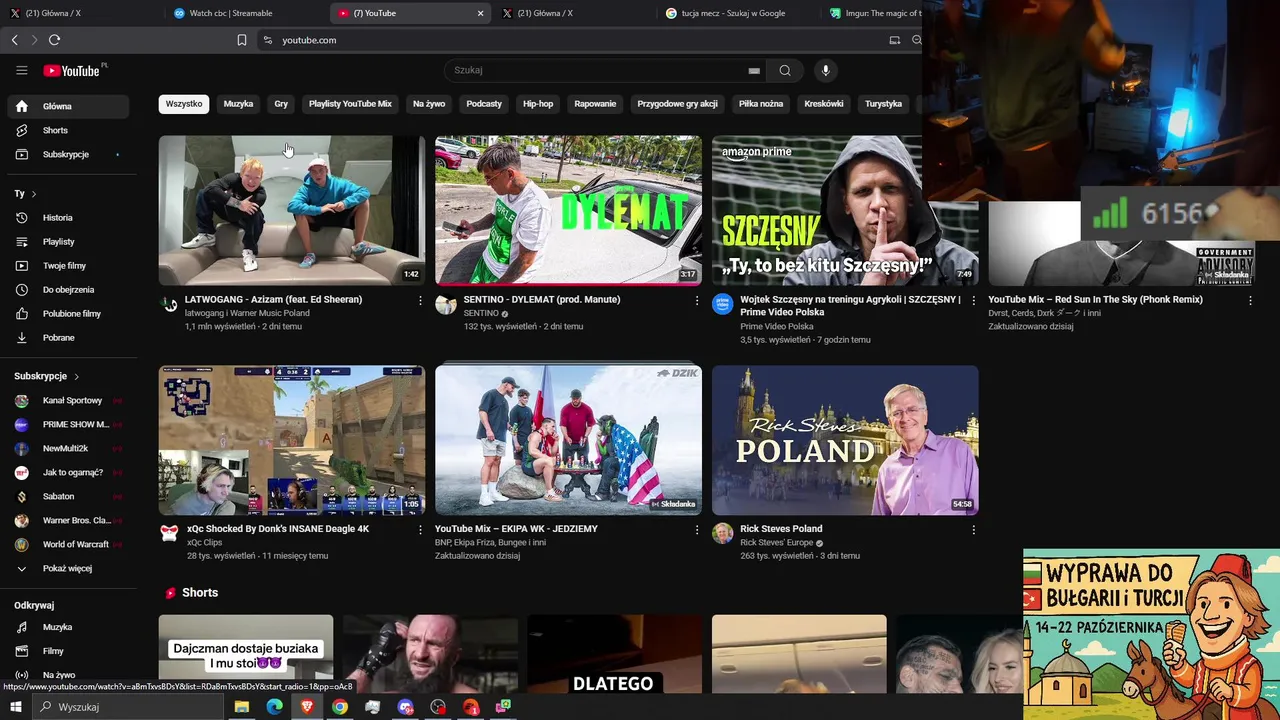This screenshot has width=1280, height=720.
Task: Open Playlisty in sidebar
Action: coord(68,241)
